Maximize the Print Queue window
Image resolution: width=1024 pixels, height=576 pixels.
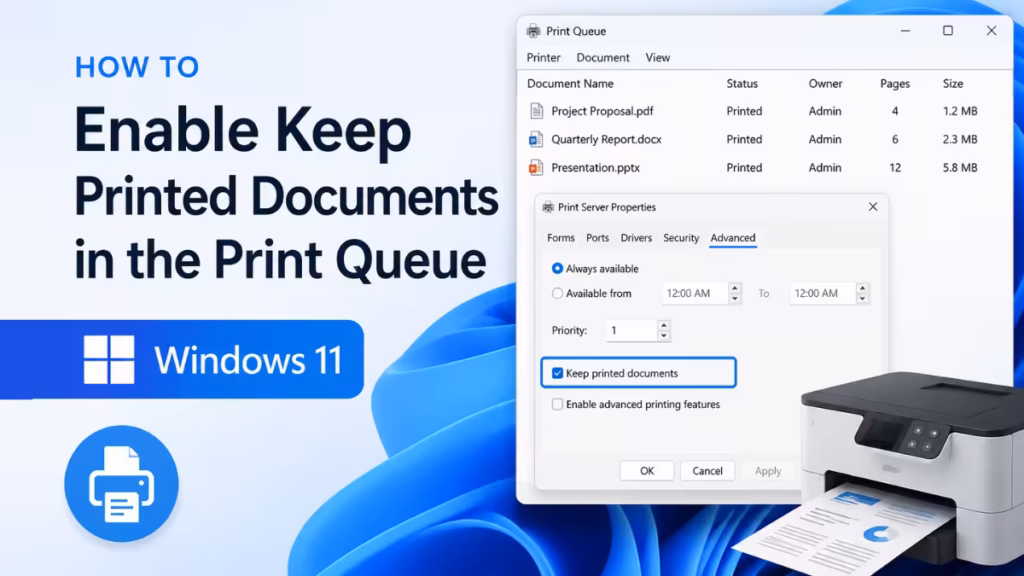948,31
